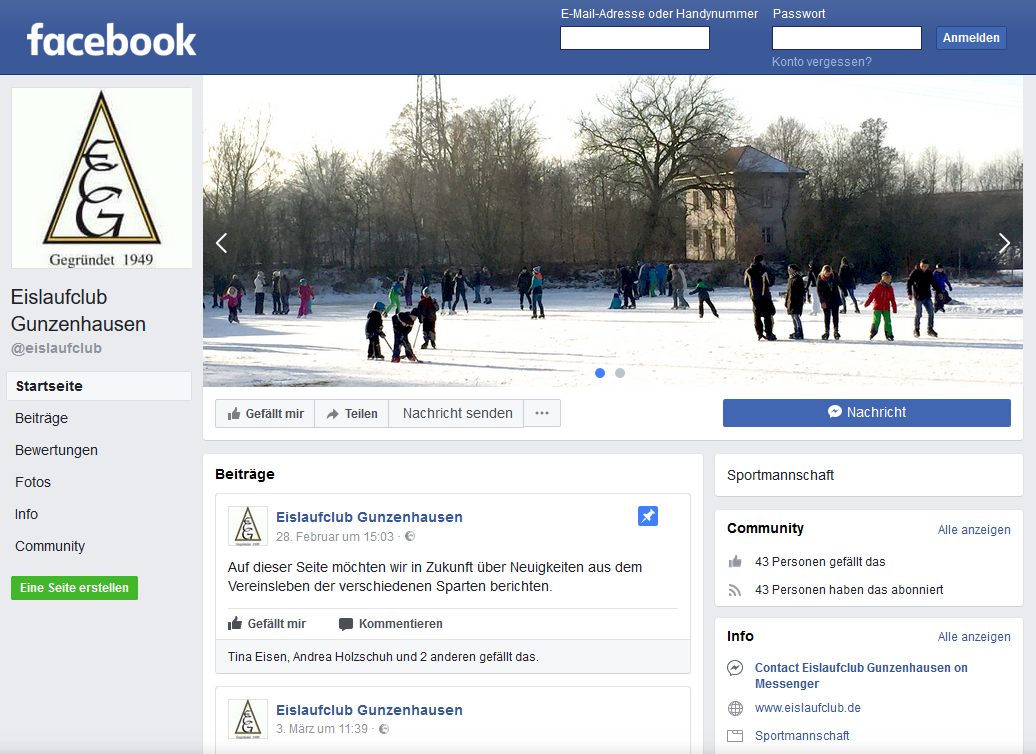This screenshot has height=754, width=1036.
Task: Click the @eislaufclub username
Action: pyautogui.click(x=56, y=348)
